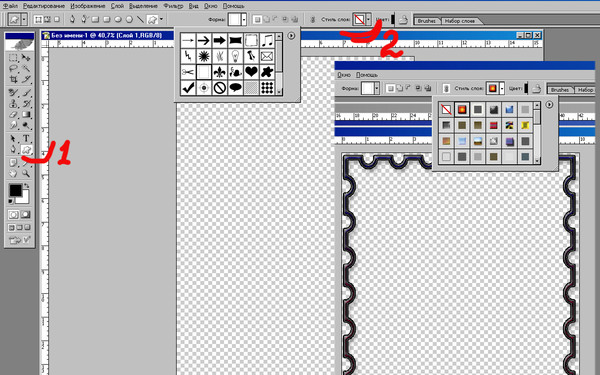Select the Custom Shape tool in toolbox

(x=26, y=150)
